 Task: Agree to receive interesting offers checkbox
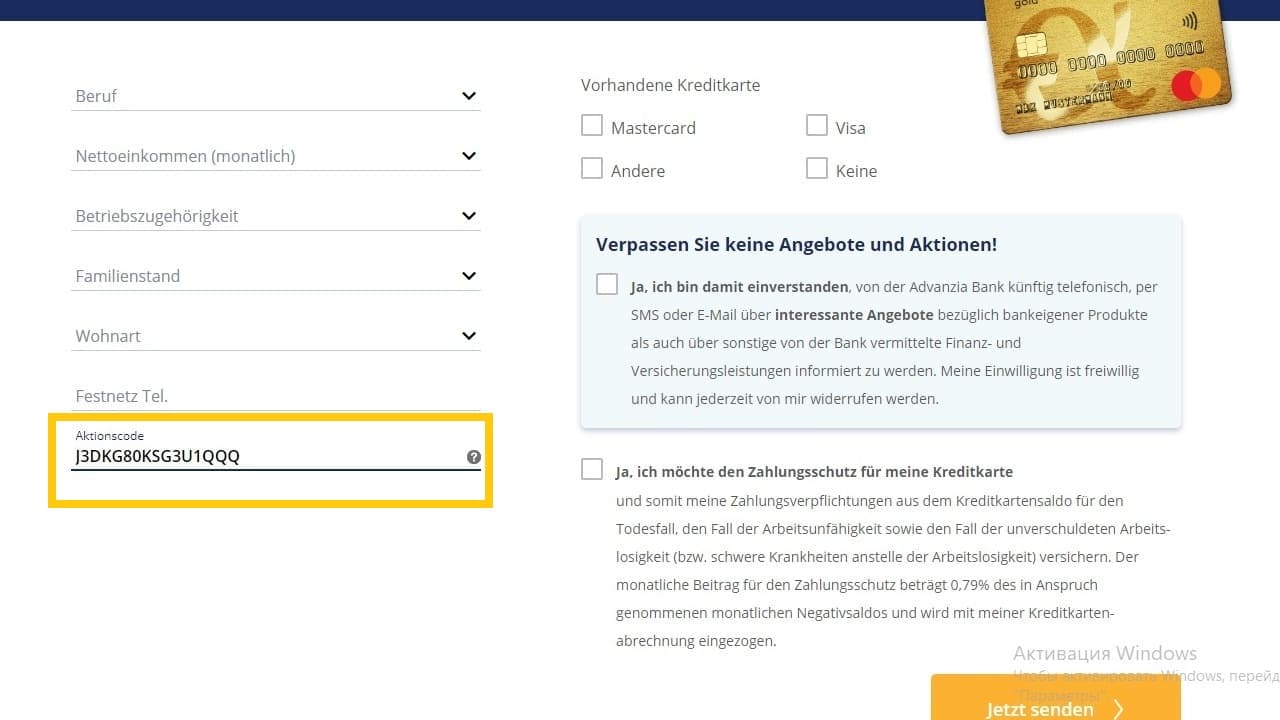coord(607,285)
